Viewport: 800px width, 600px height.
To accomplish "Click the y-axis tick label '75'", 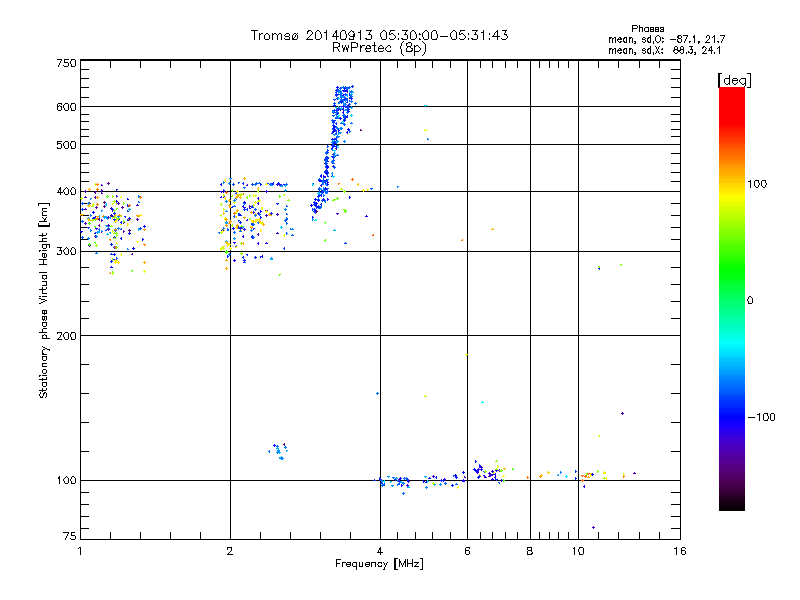I will [70, 536].
